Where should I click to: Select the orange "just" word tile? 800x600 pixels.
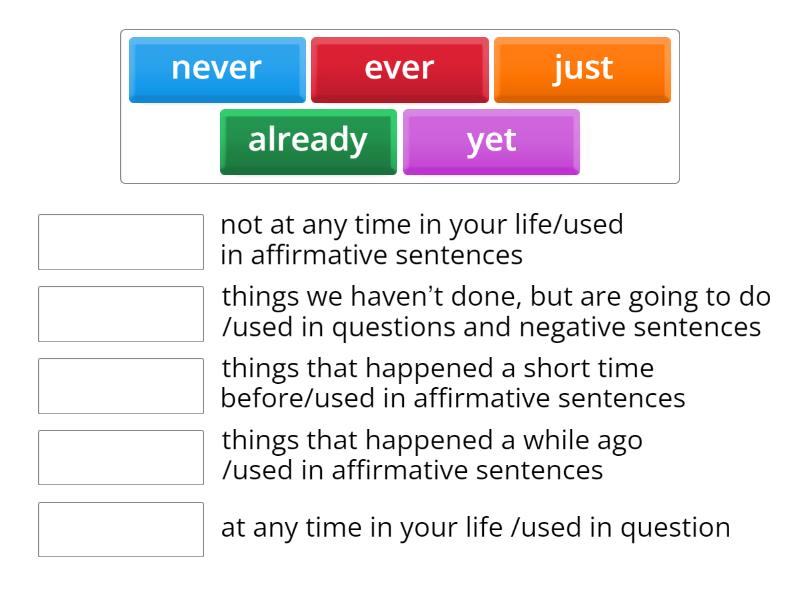coord(583,68)
